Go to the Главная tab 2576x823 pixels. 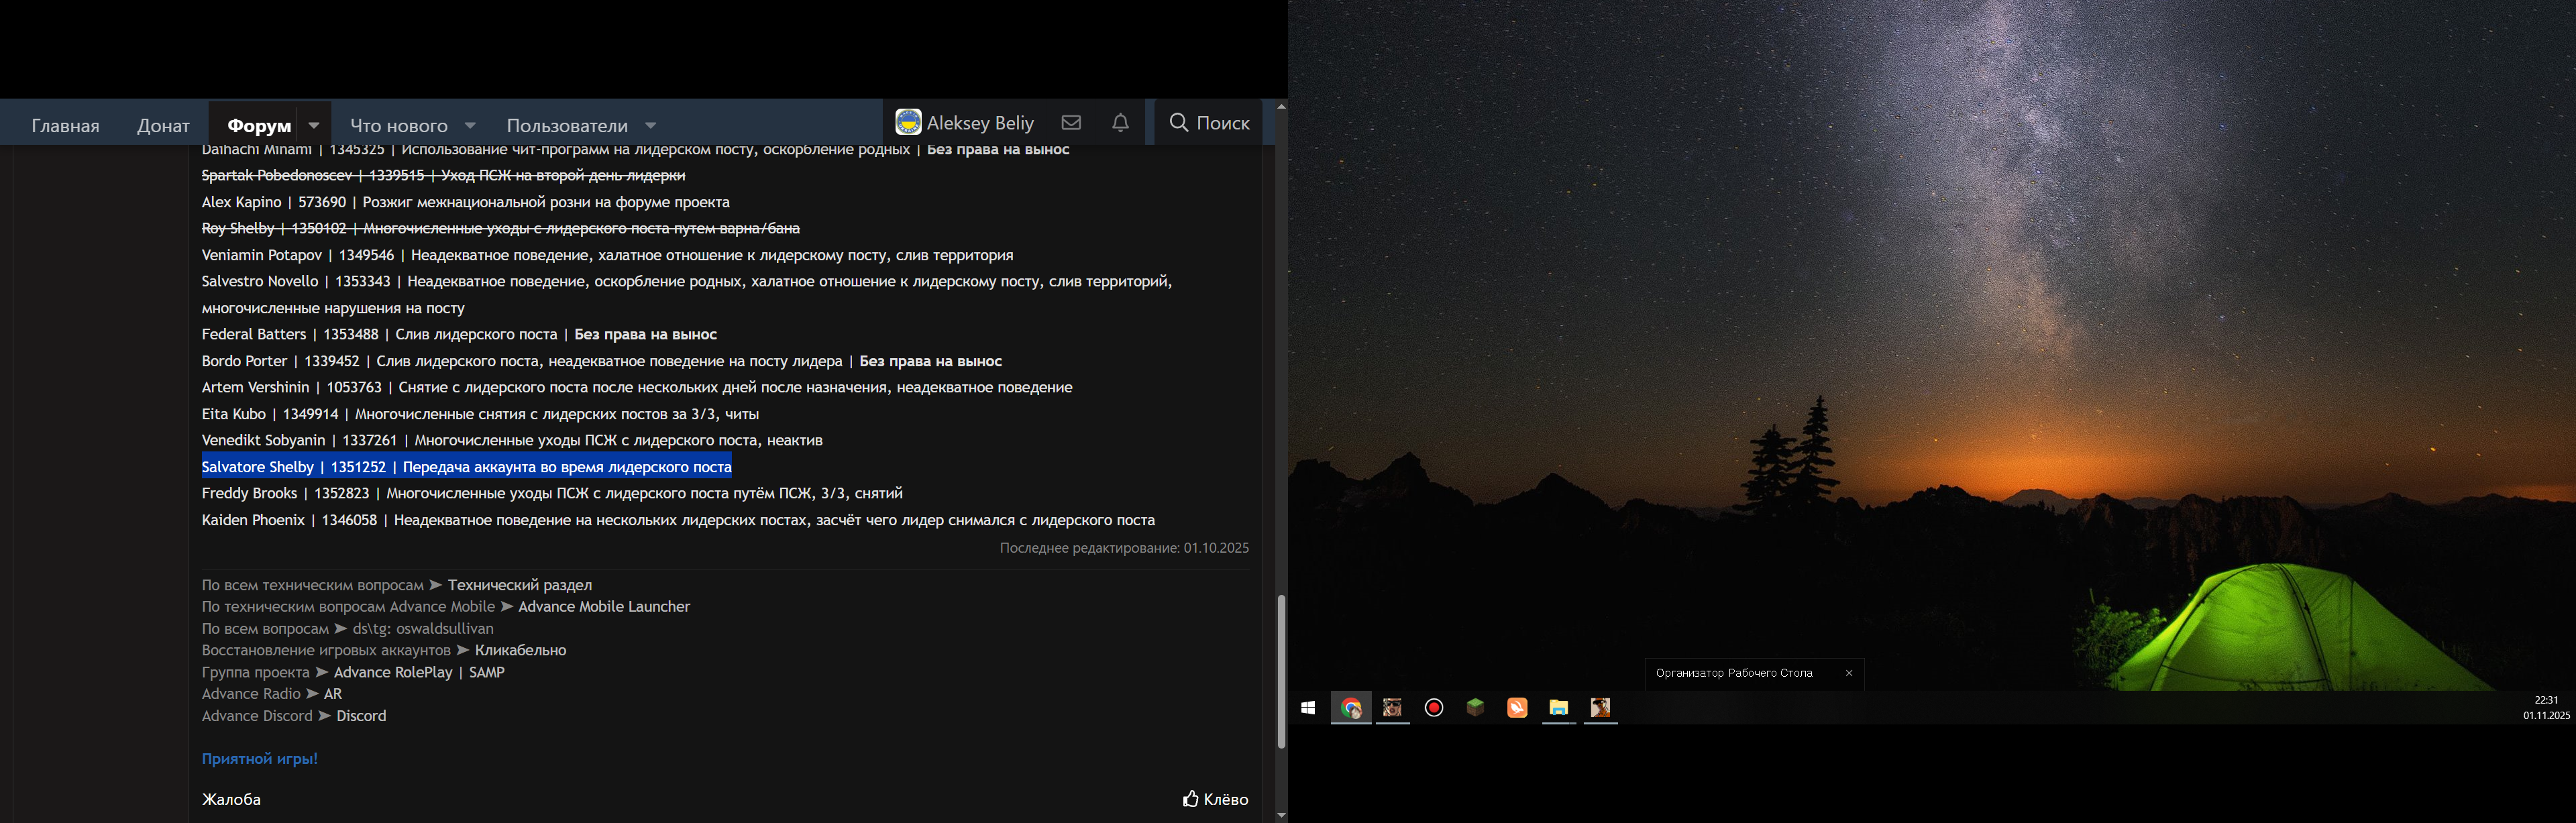coord(65,125)
